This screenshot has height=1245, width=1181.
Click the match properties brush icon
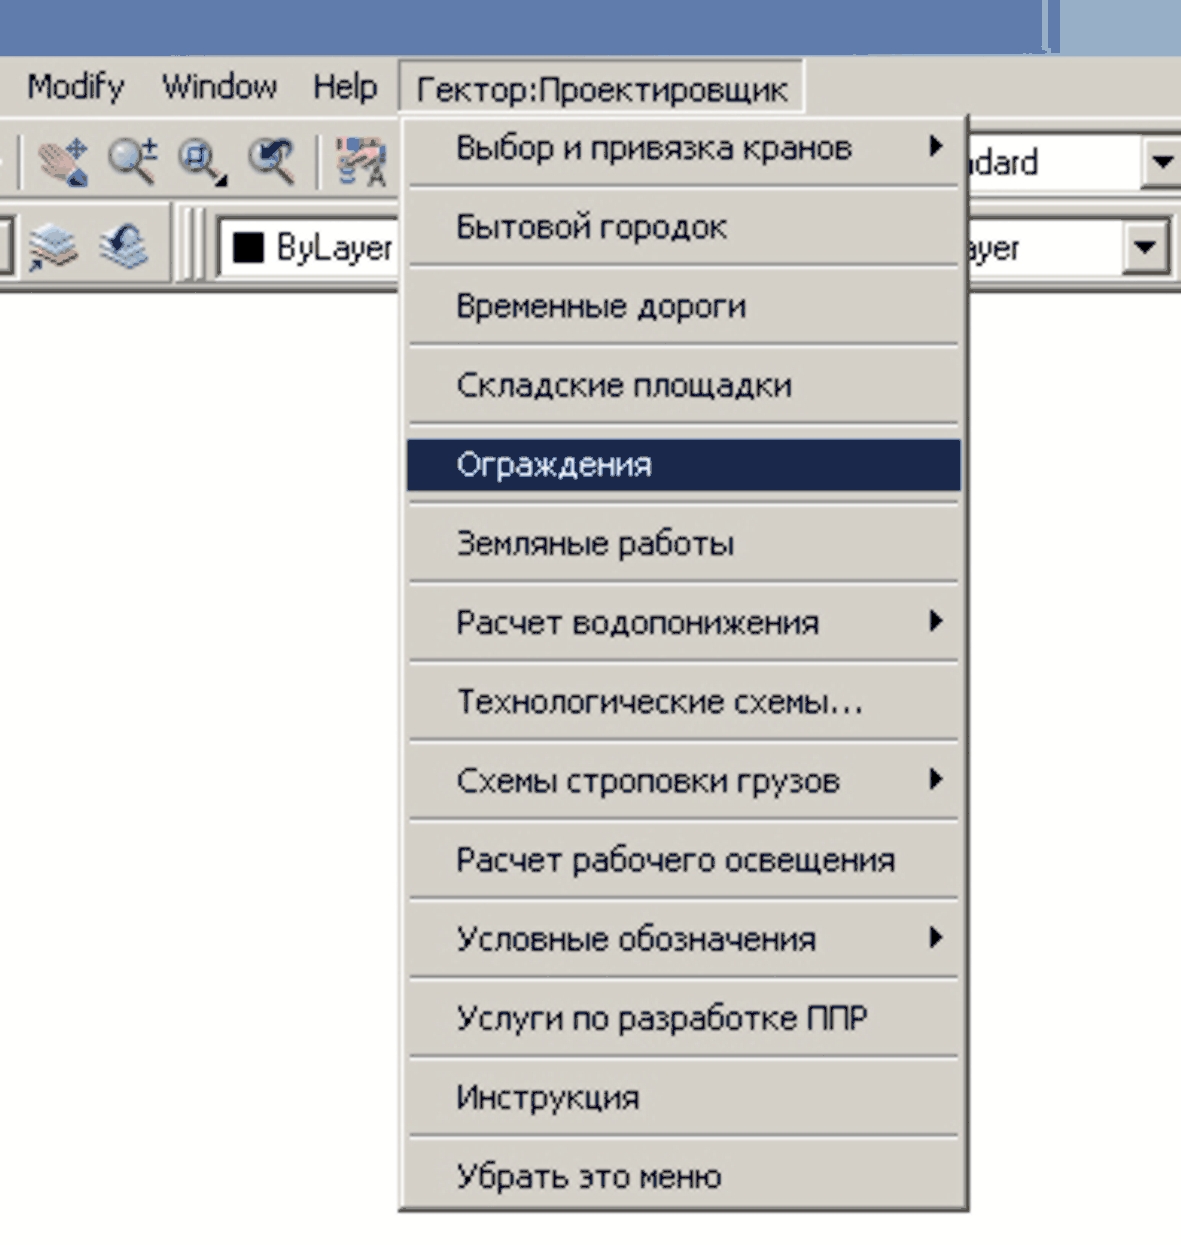pyautogui.click(x=361, y=161)
